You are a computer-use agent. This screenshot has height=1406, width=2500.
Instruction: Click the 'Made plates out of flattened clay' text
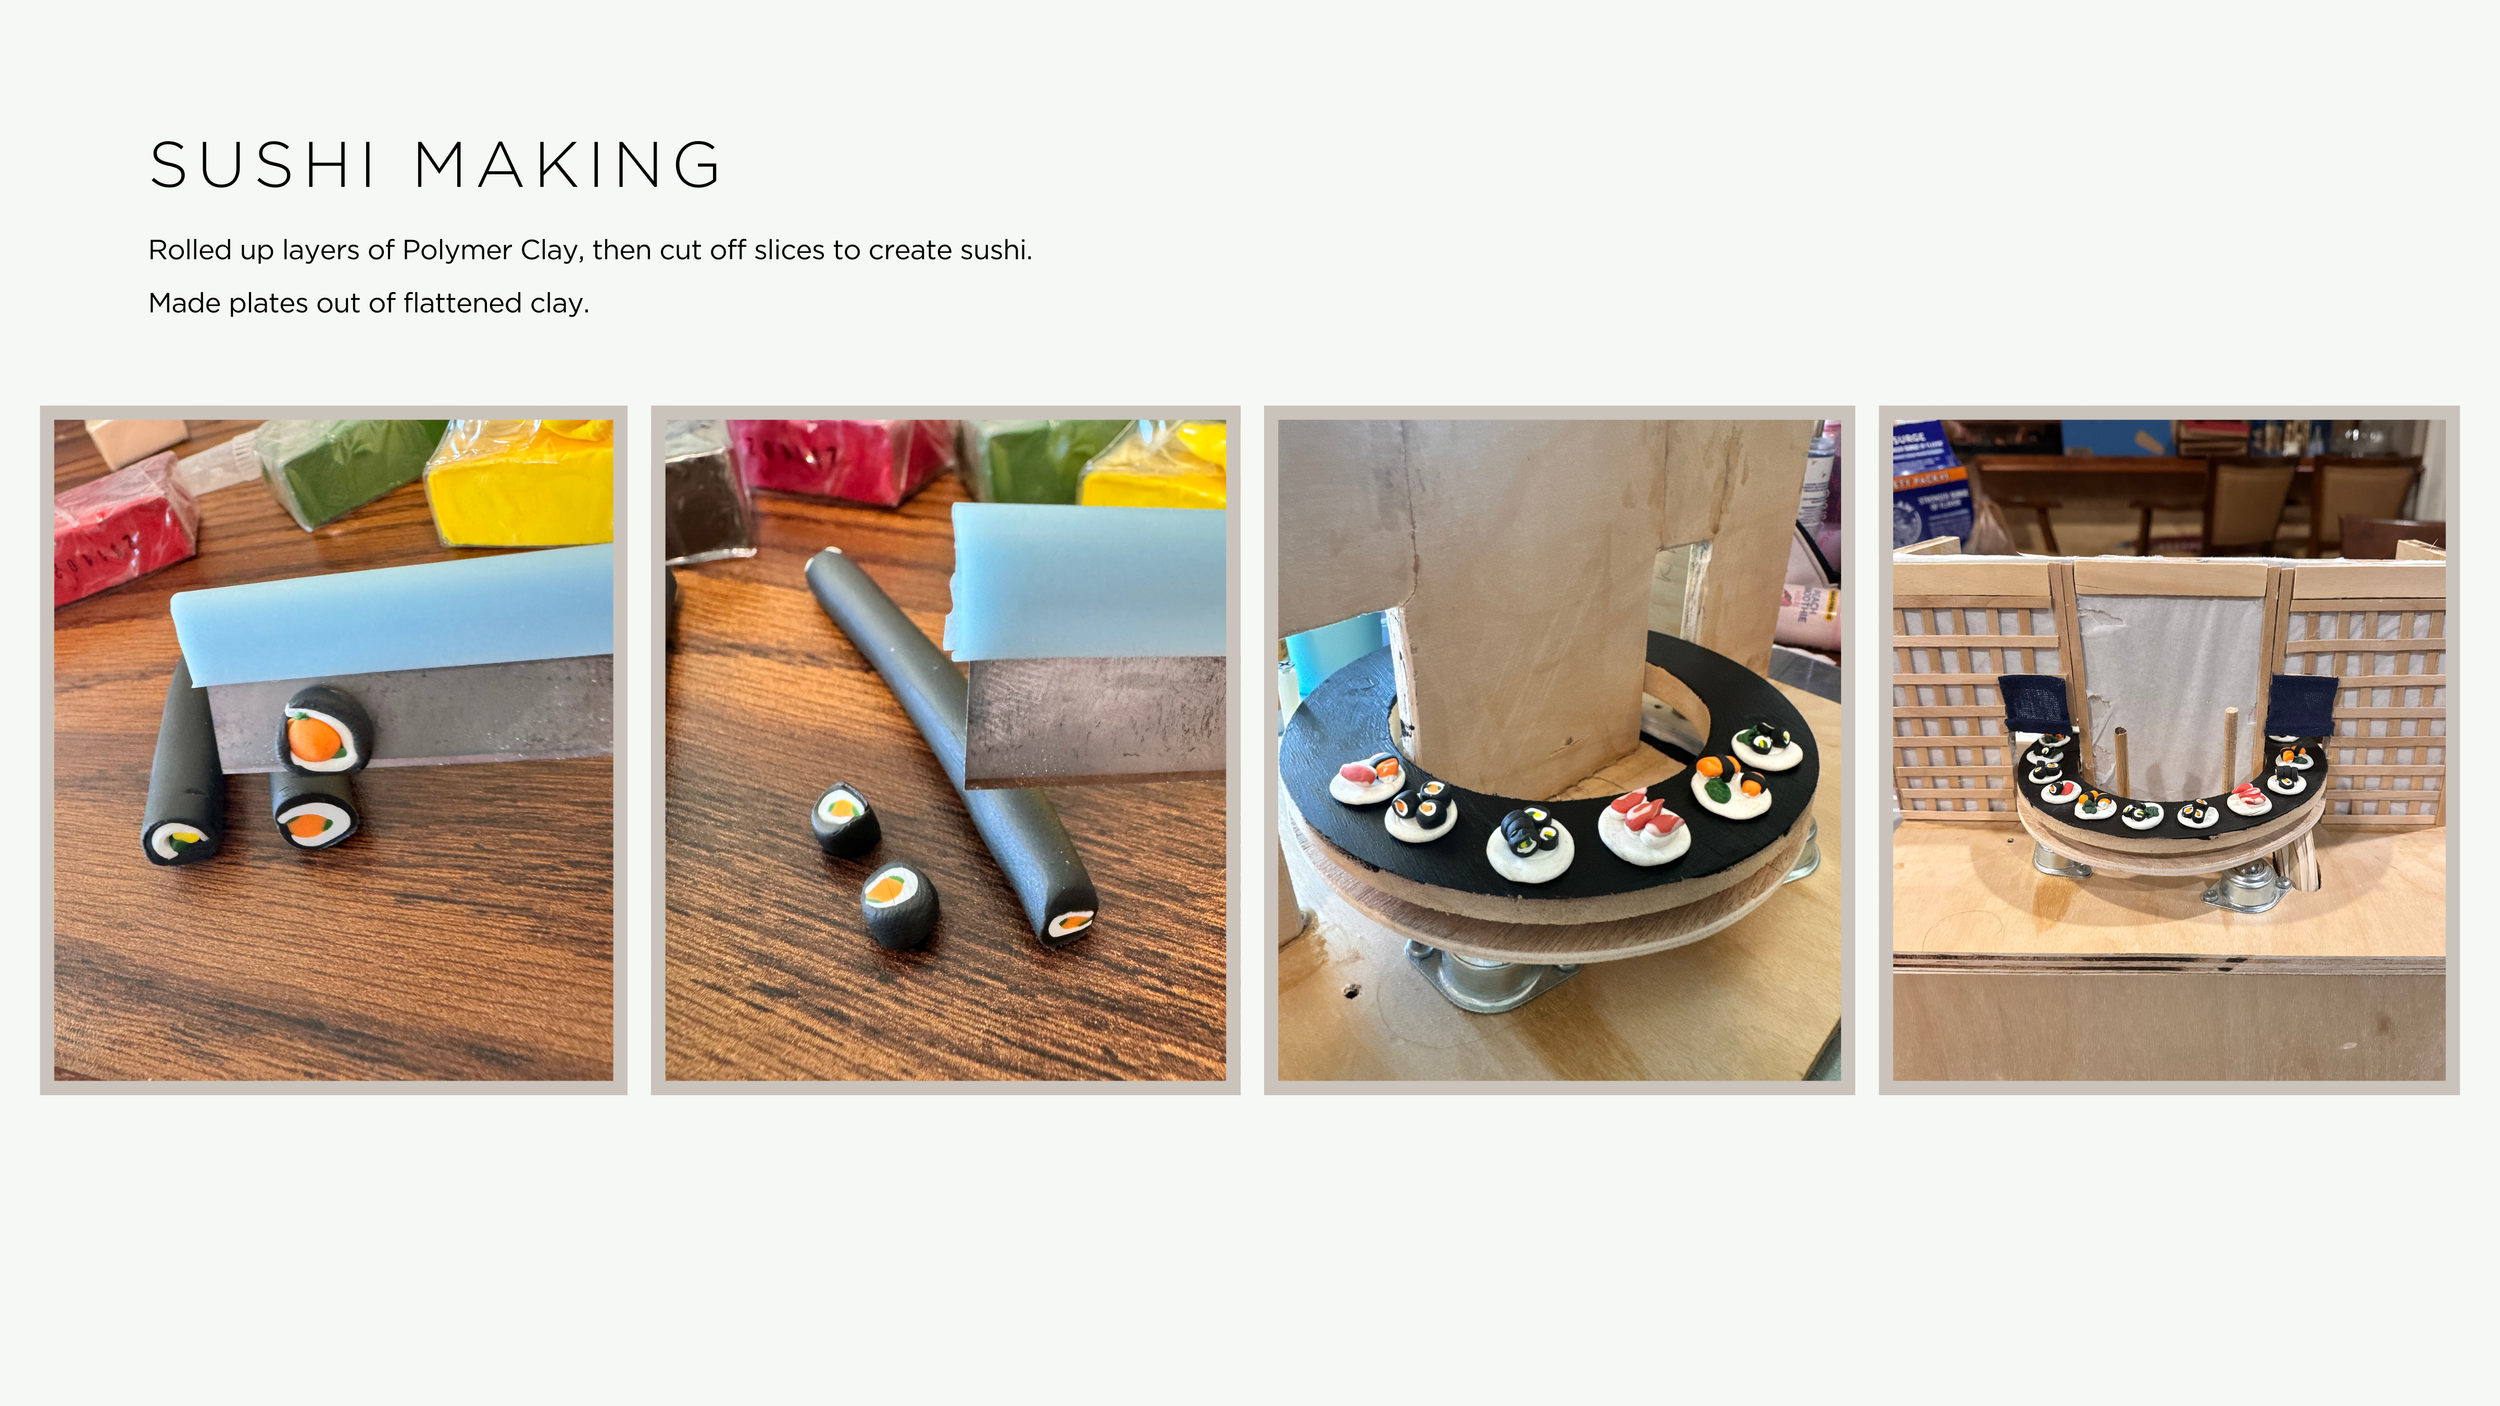(369, 303)
